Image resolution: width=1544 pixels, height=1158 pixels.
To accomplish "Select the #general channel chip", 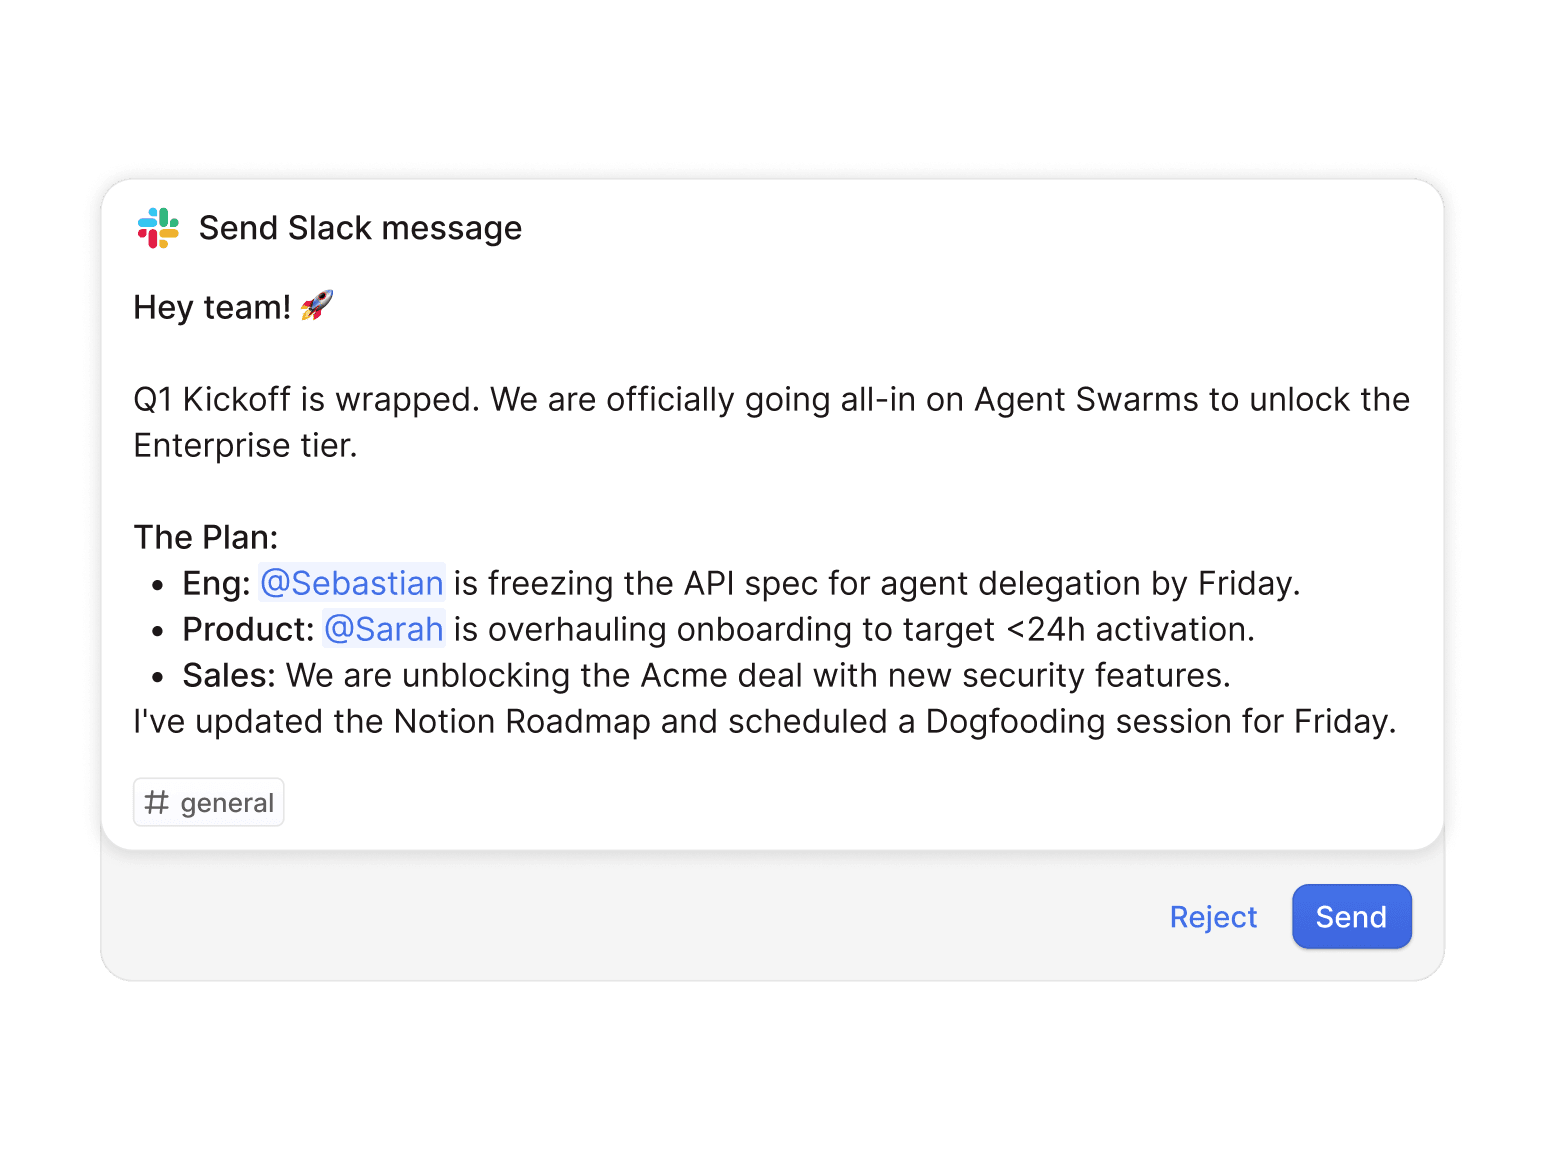I will pyautogui.click(x=208, y=802).
